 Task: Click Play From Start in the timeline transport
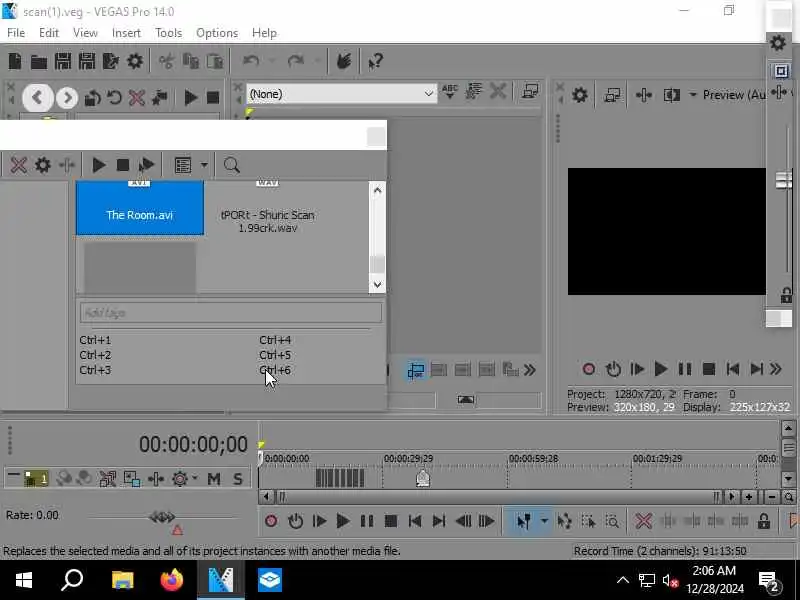click(319, 521)
